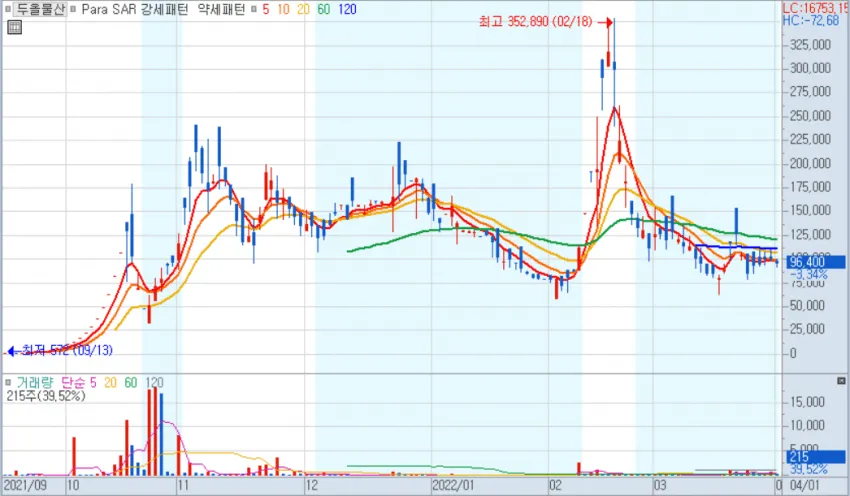Select the yellow 20-day price average label
The height and width of the screenshot is (496, 850).
pos(303,9)
